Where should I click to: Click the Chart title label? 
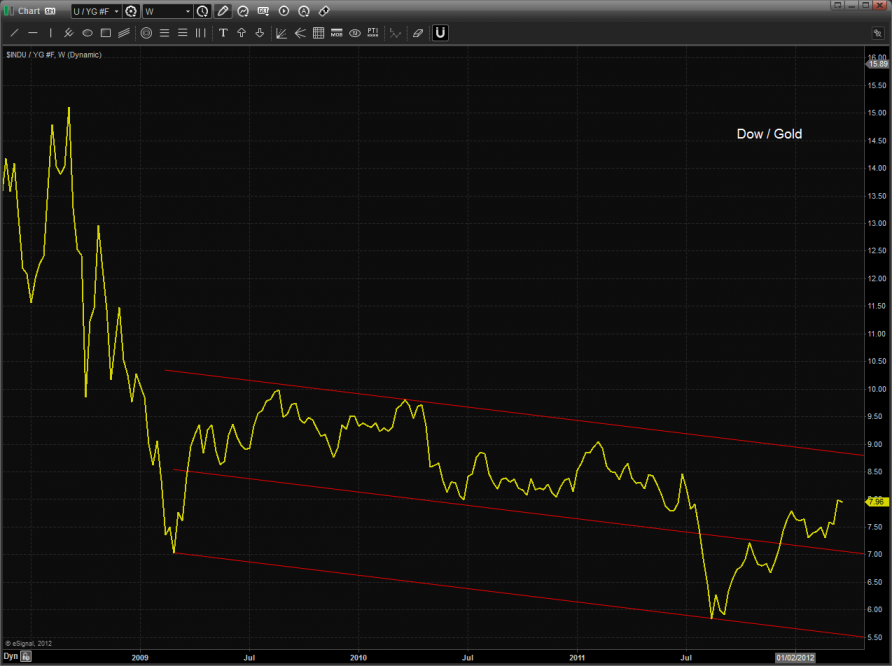pyautogui.click(x=29, y=11)
